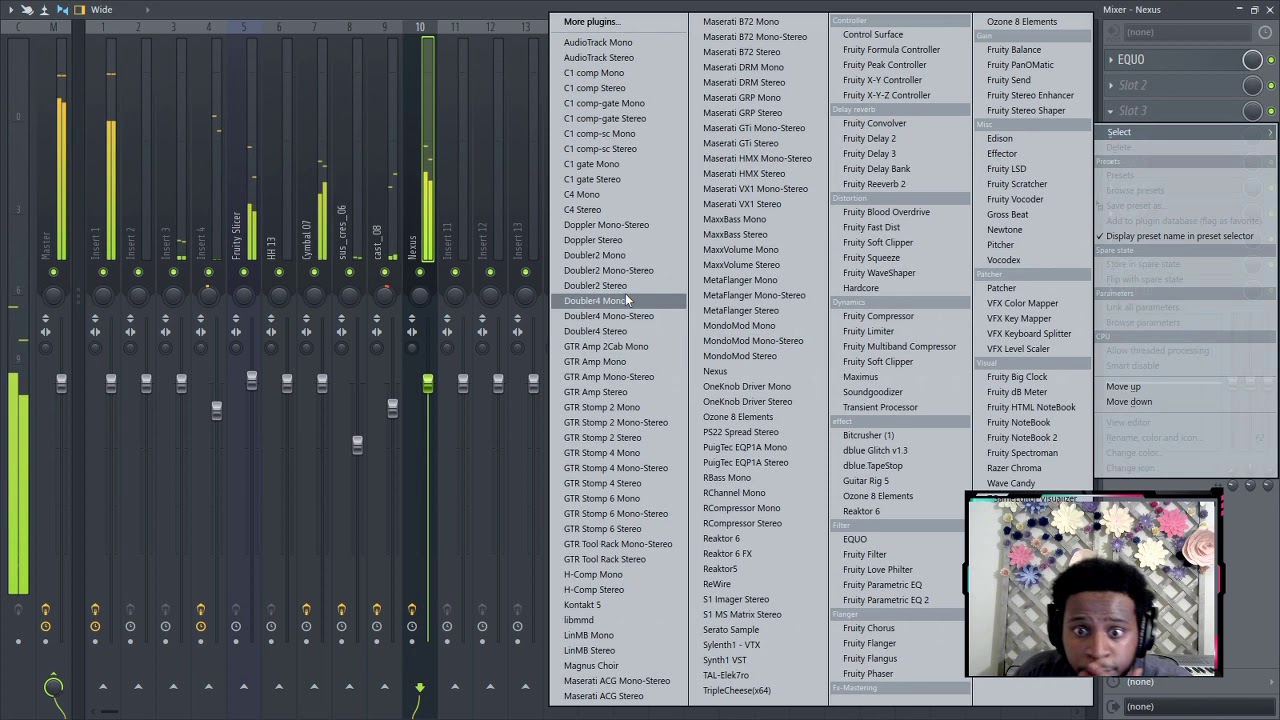Open More plugins... at the top of the list

[x=592, y=22]
